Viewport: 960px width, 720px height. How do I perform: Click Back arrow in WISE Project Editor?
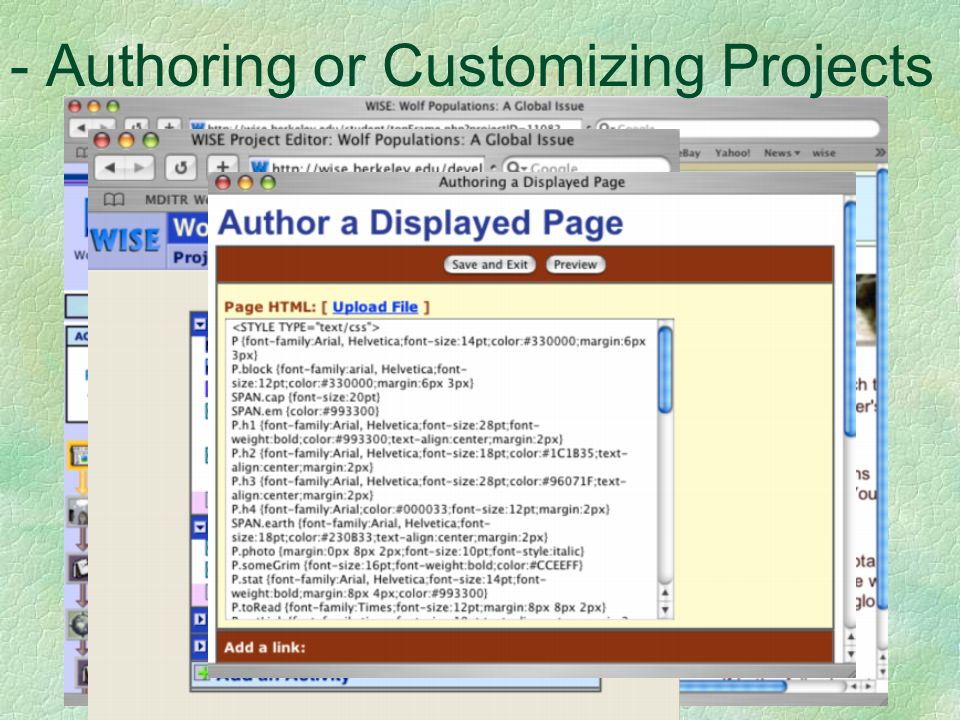pyautogui.click(x=110, y=167)
